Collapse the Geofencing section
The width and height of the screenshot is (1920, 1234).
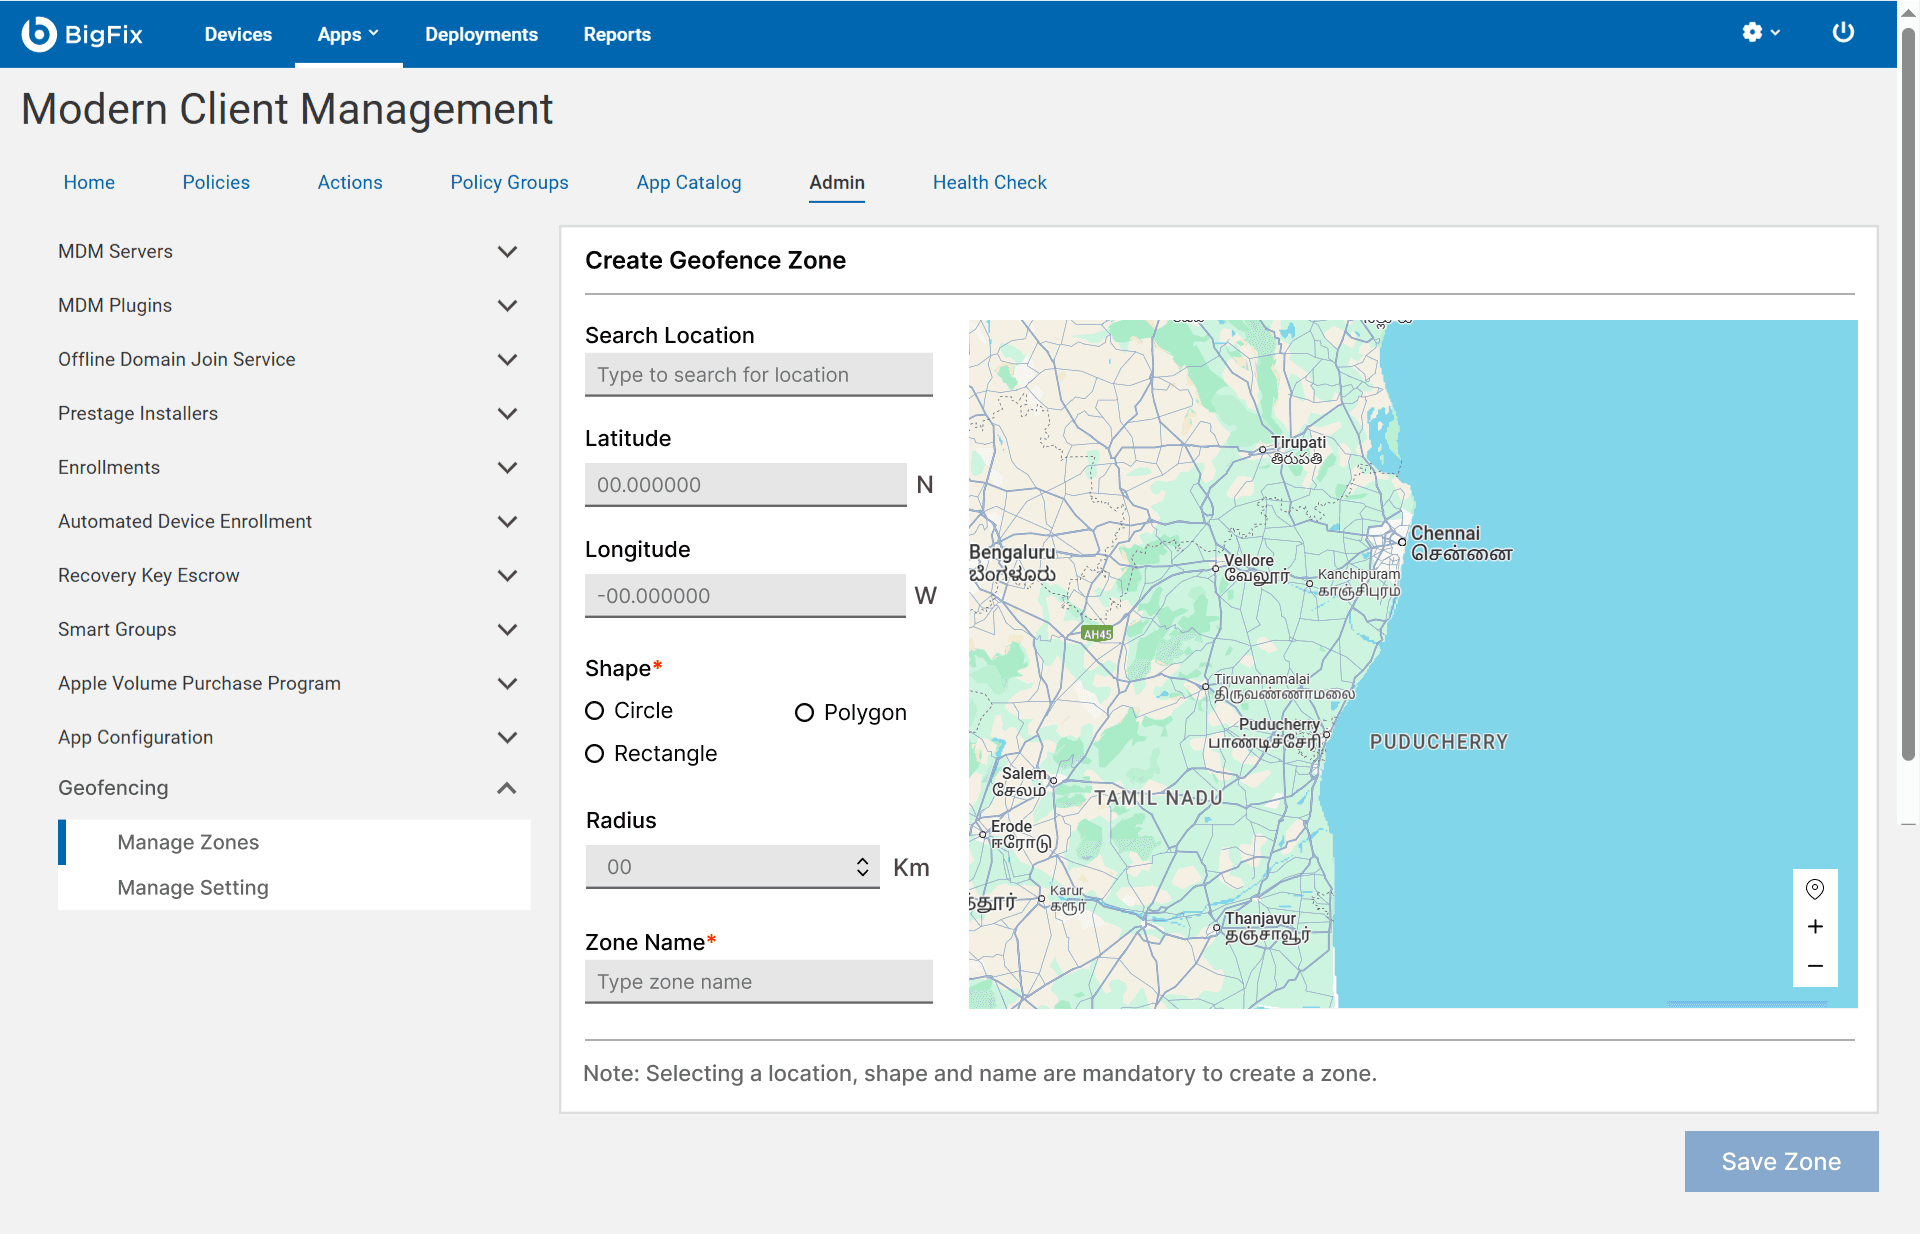(x=507, y=788)
